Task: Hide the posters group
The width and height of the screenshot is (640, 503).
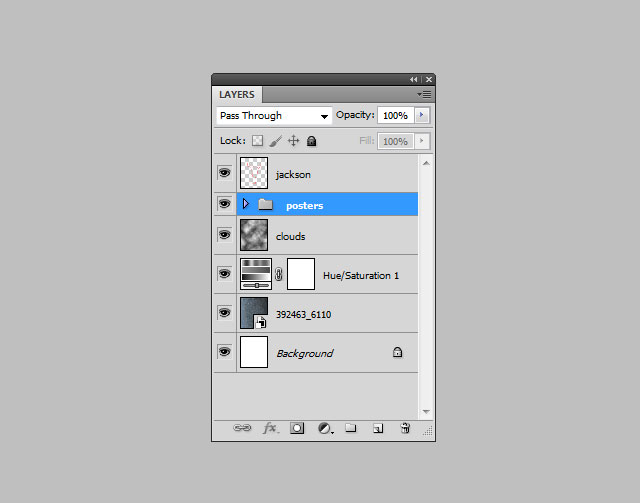Action: (224, 204)
